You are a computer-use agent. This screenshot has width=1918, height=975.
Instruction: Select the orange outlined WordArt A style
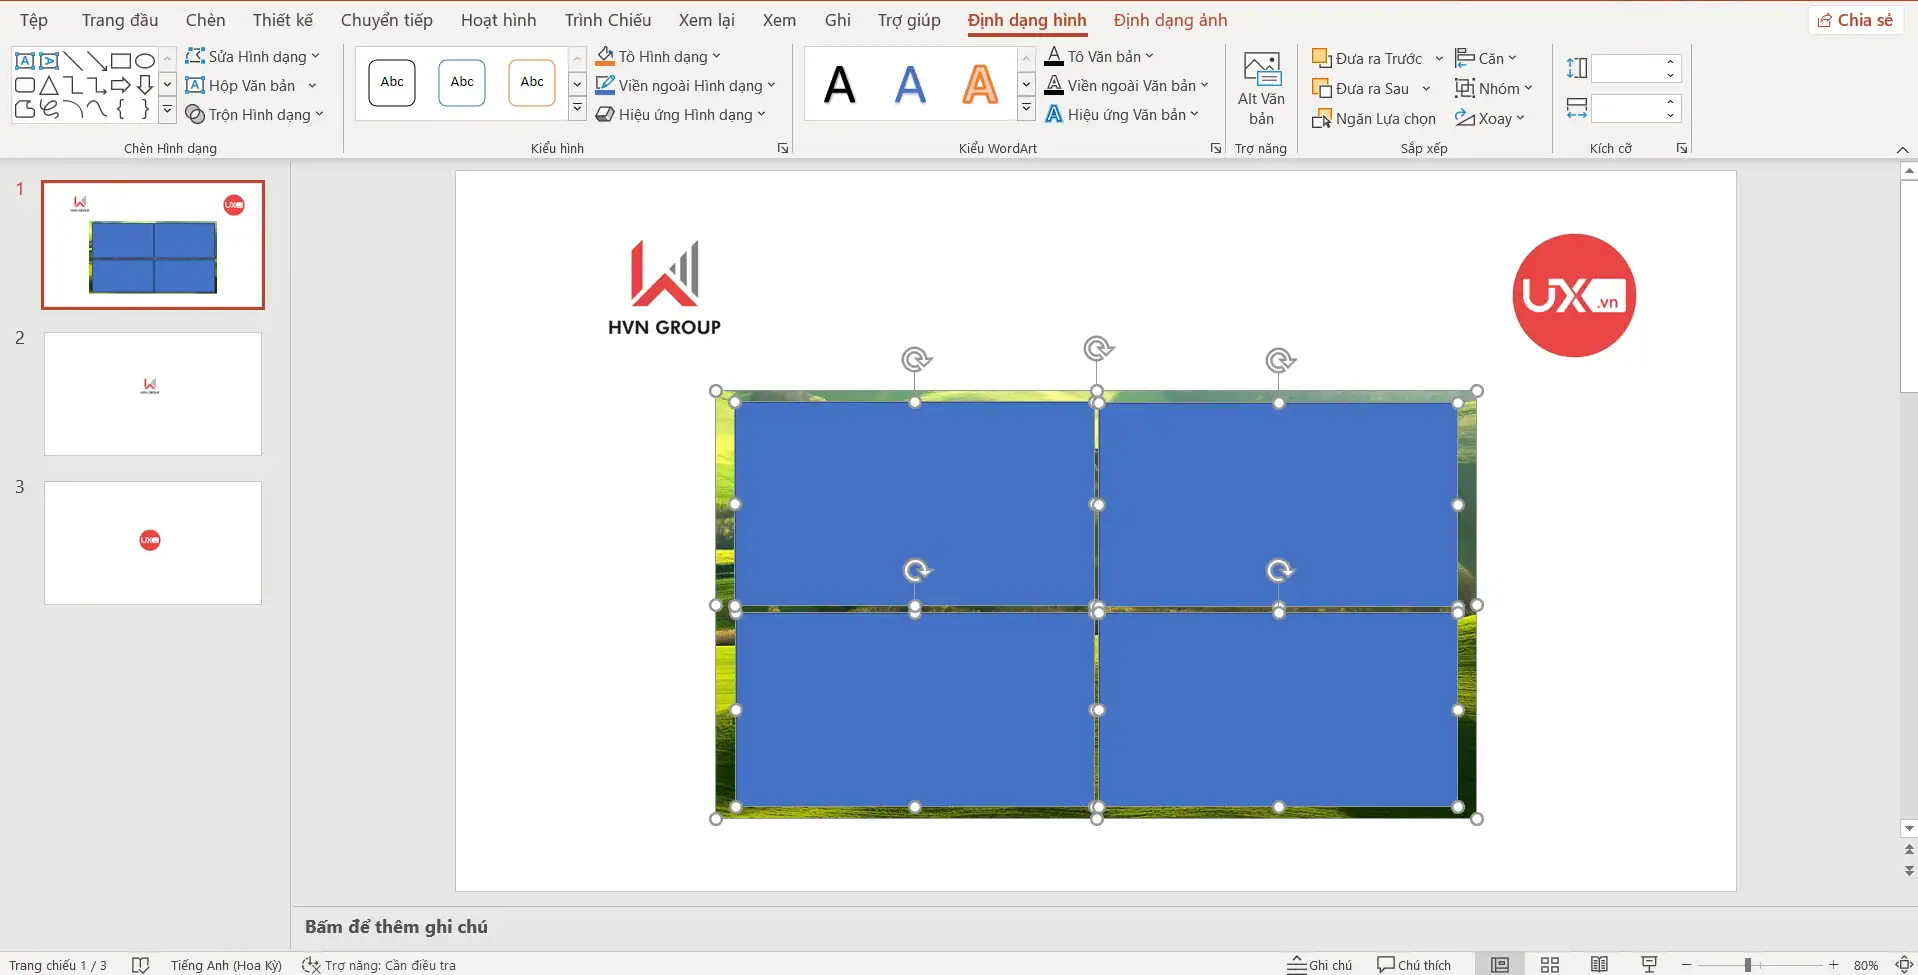979,84
